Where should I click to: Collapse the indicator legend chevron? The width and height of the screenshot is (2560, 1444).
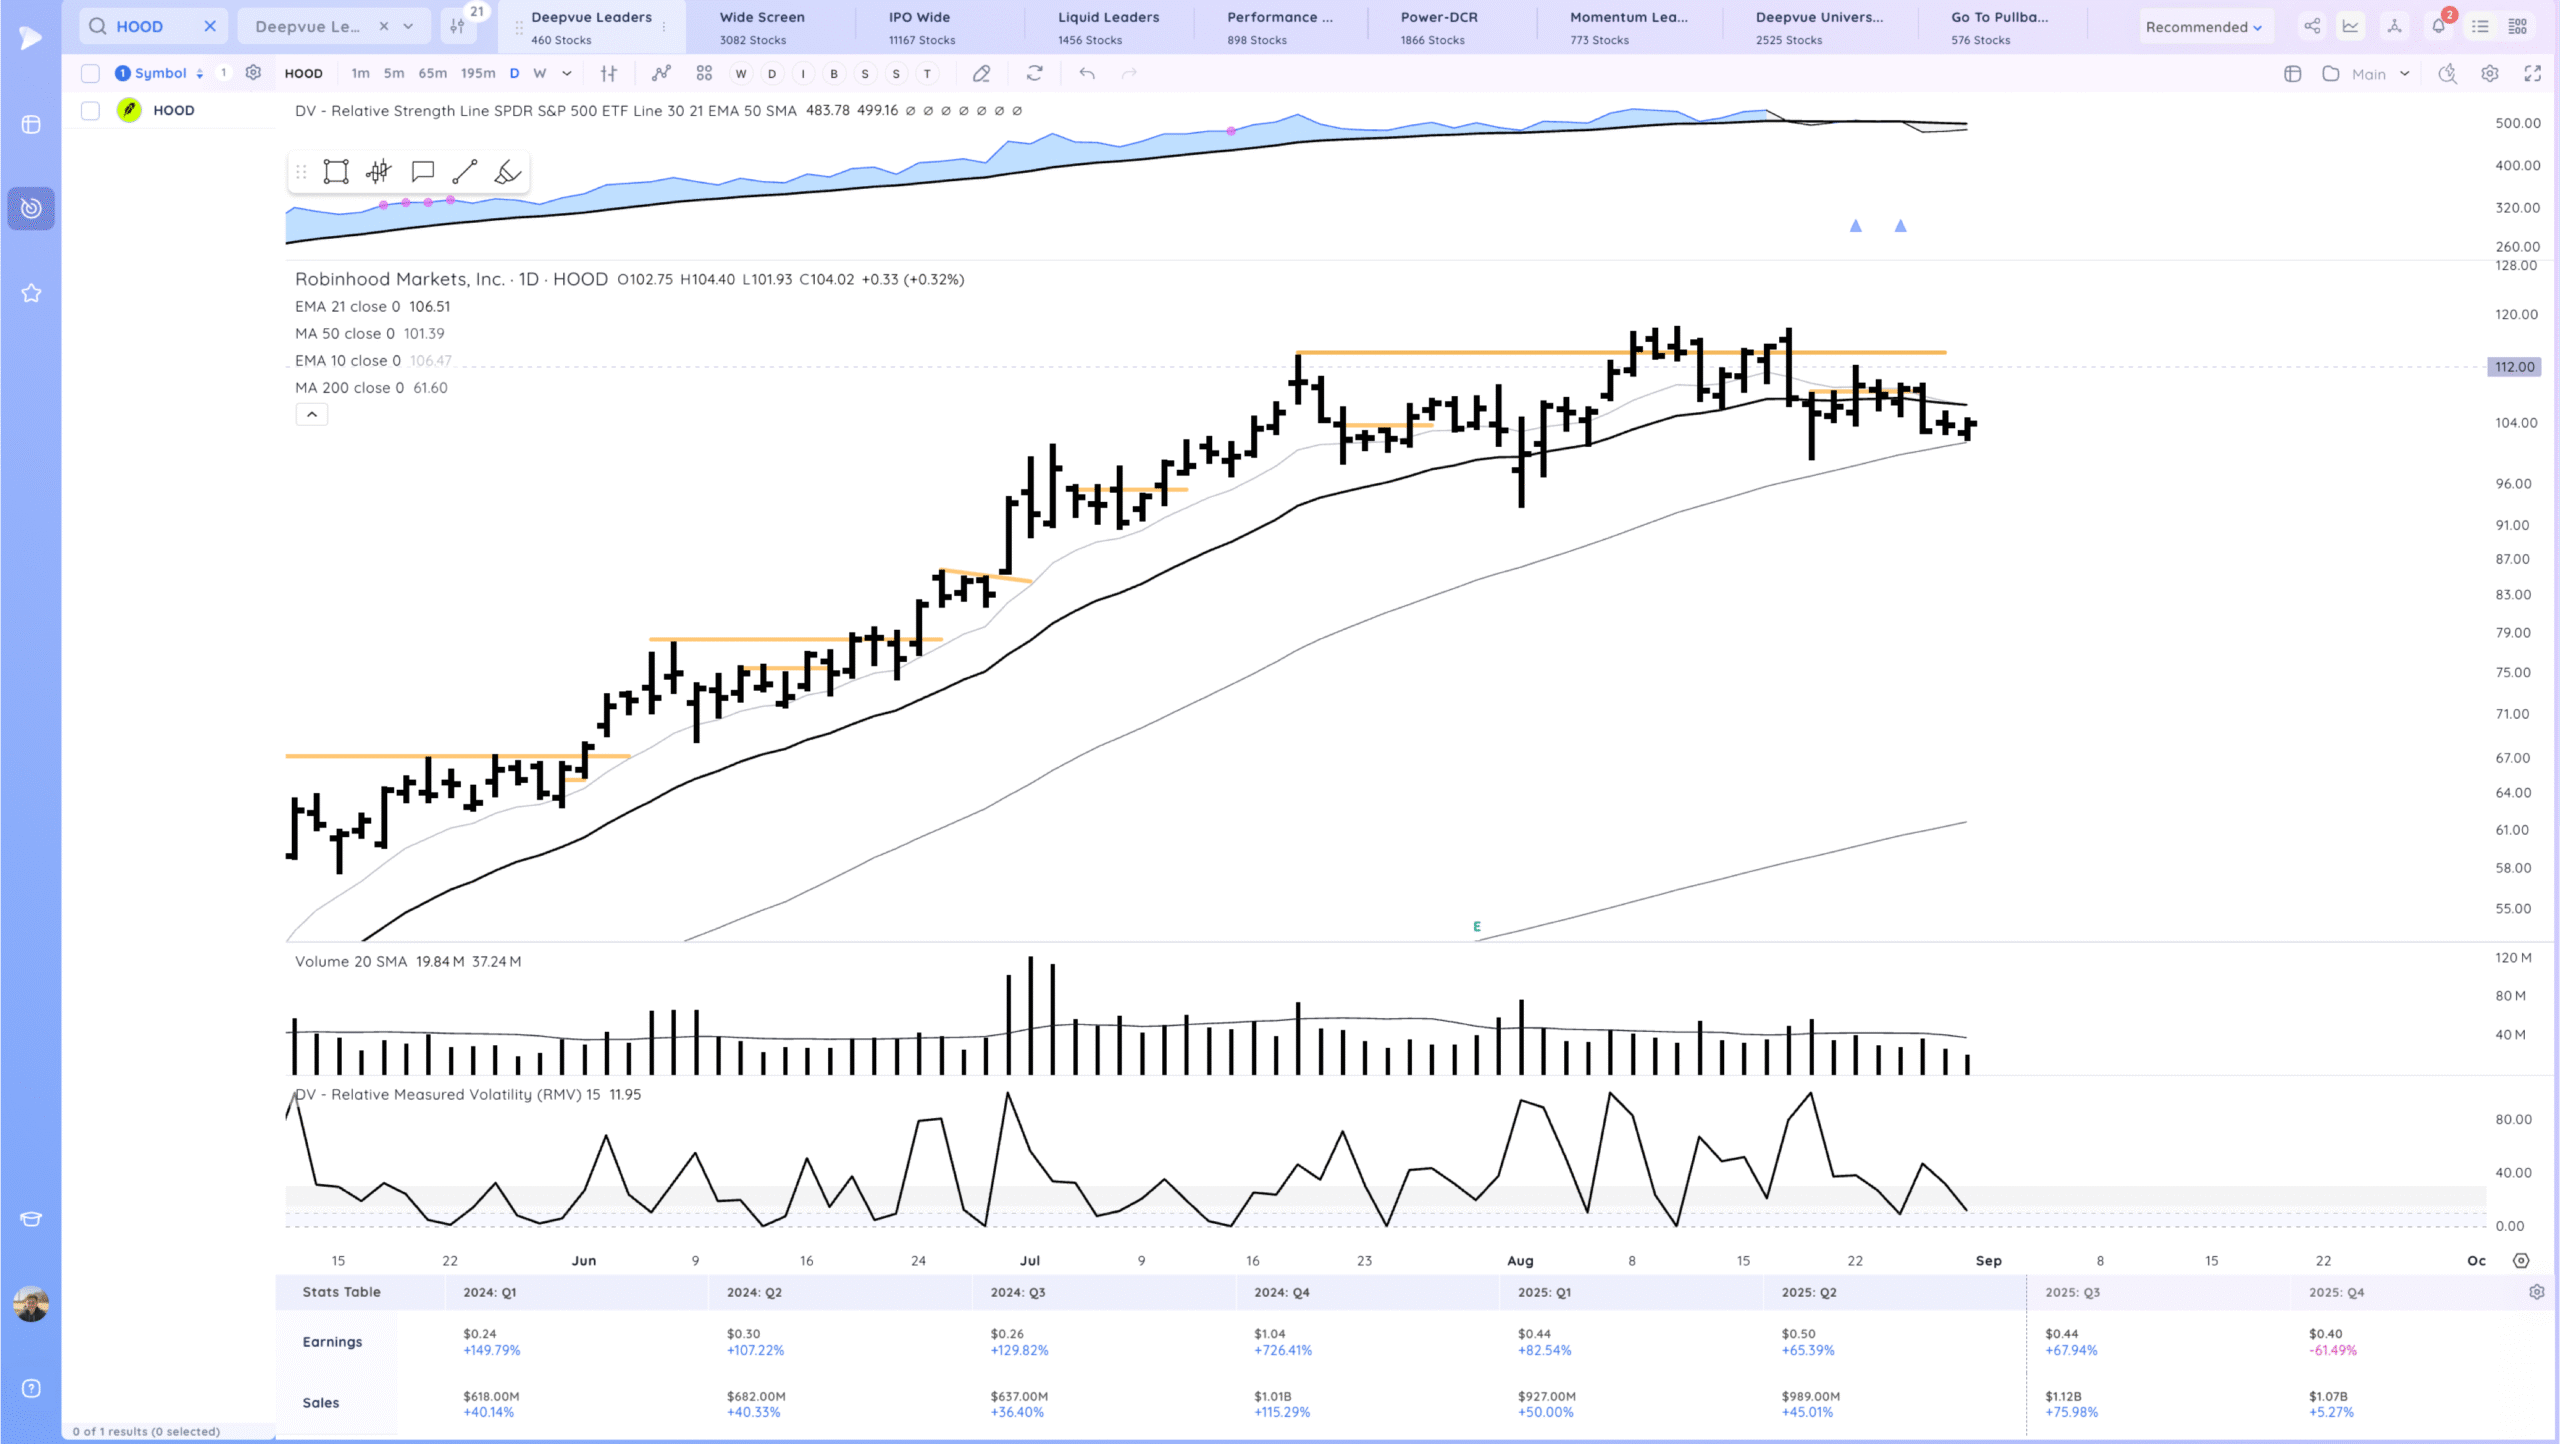tap(312, 414)
